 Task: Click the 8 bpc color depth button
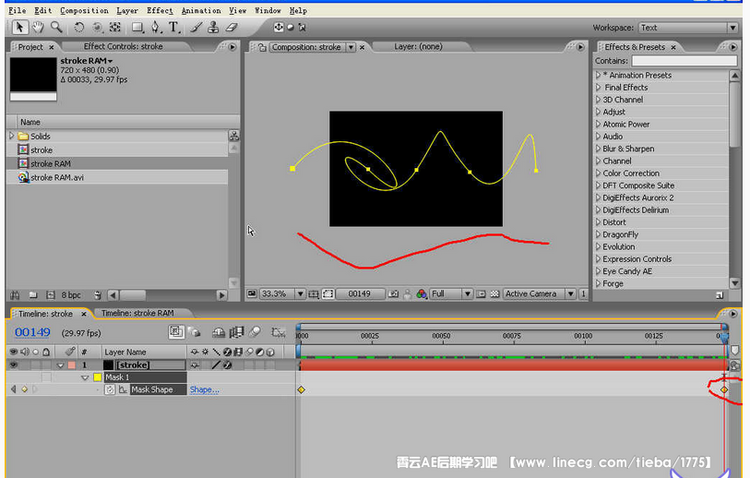pyautogui.click(x=71, y=295)
